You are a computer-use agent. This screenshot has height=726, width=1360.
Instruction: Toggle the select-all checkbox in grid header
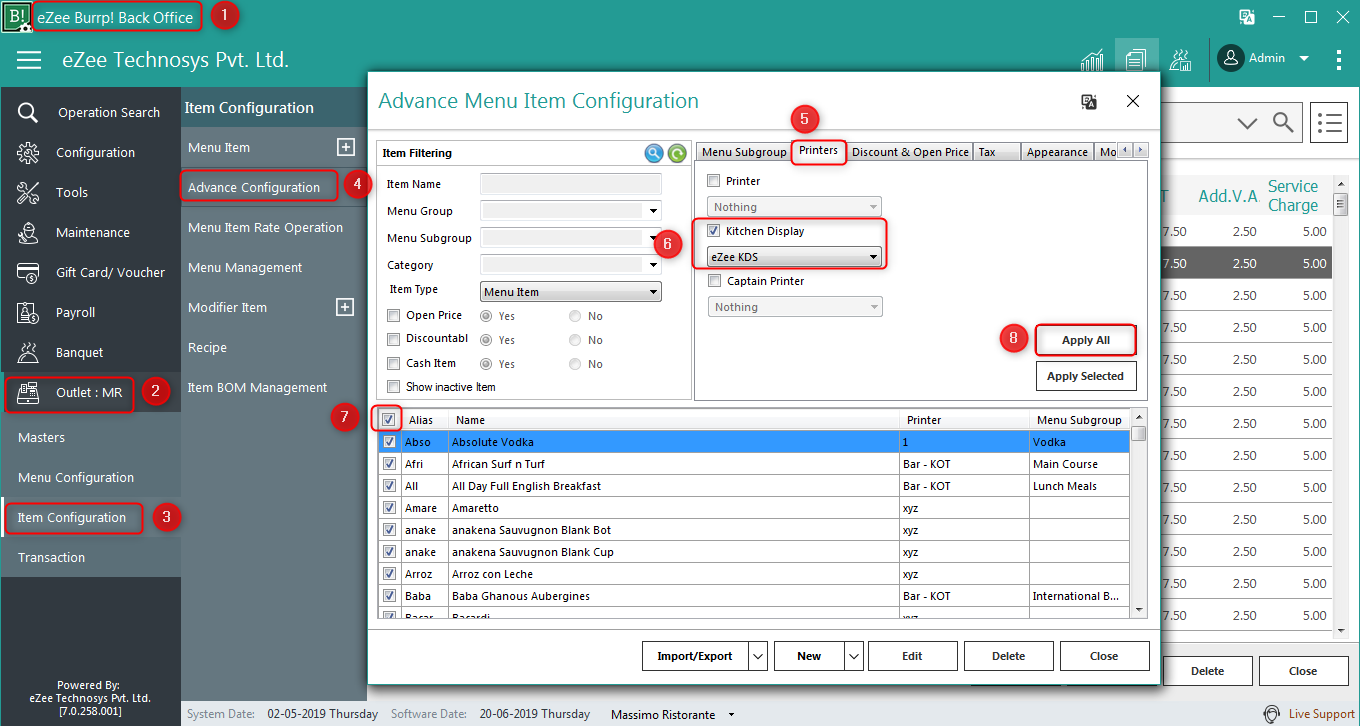tap(388, 420)
